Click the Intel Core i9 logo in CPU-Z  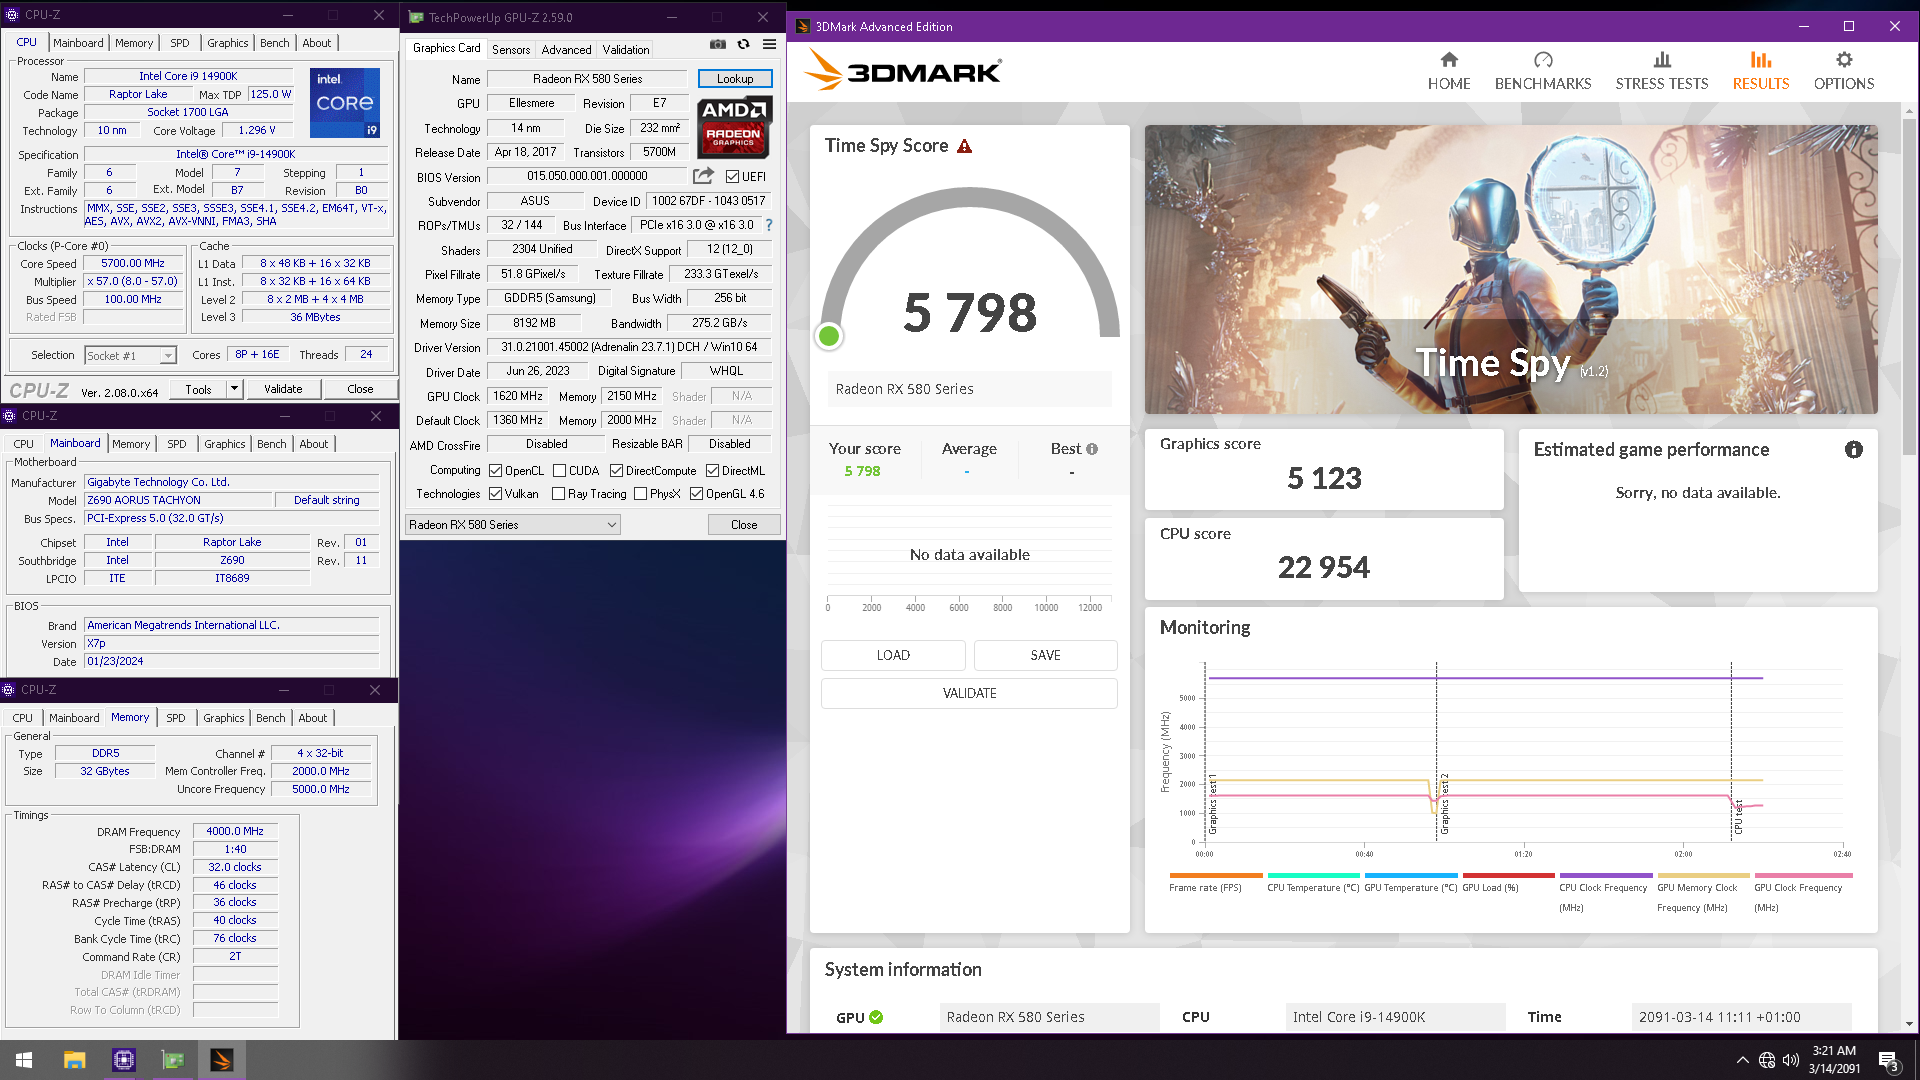point(345,103)
